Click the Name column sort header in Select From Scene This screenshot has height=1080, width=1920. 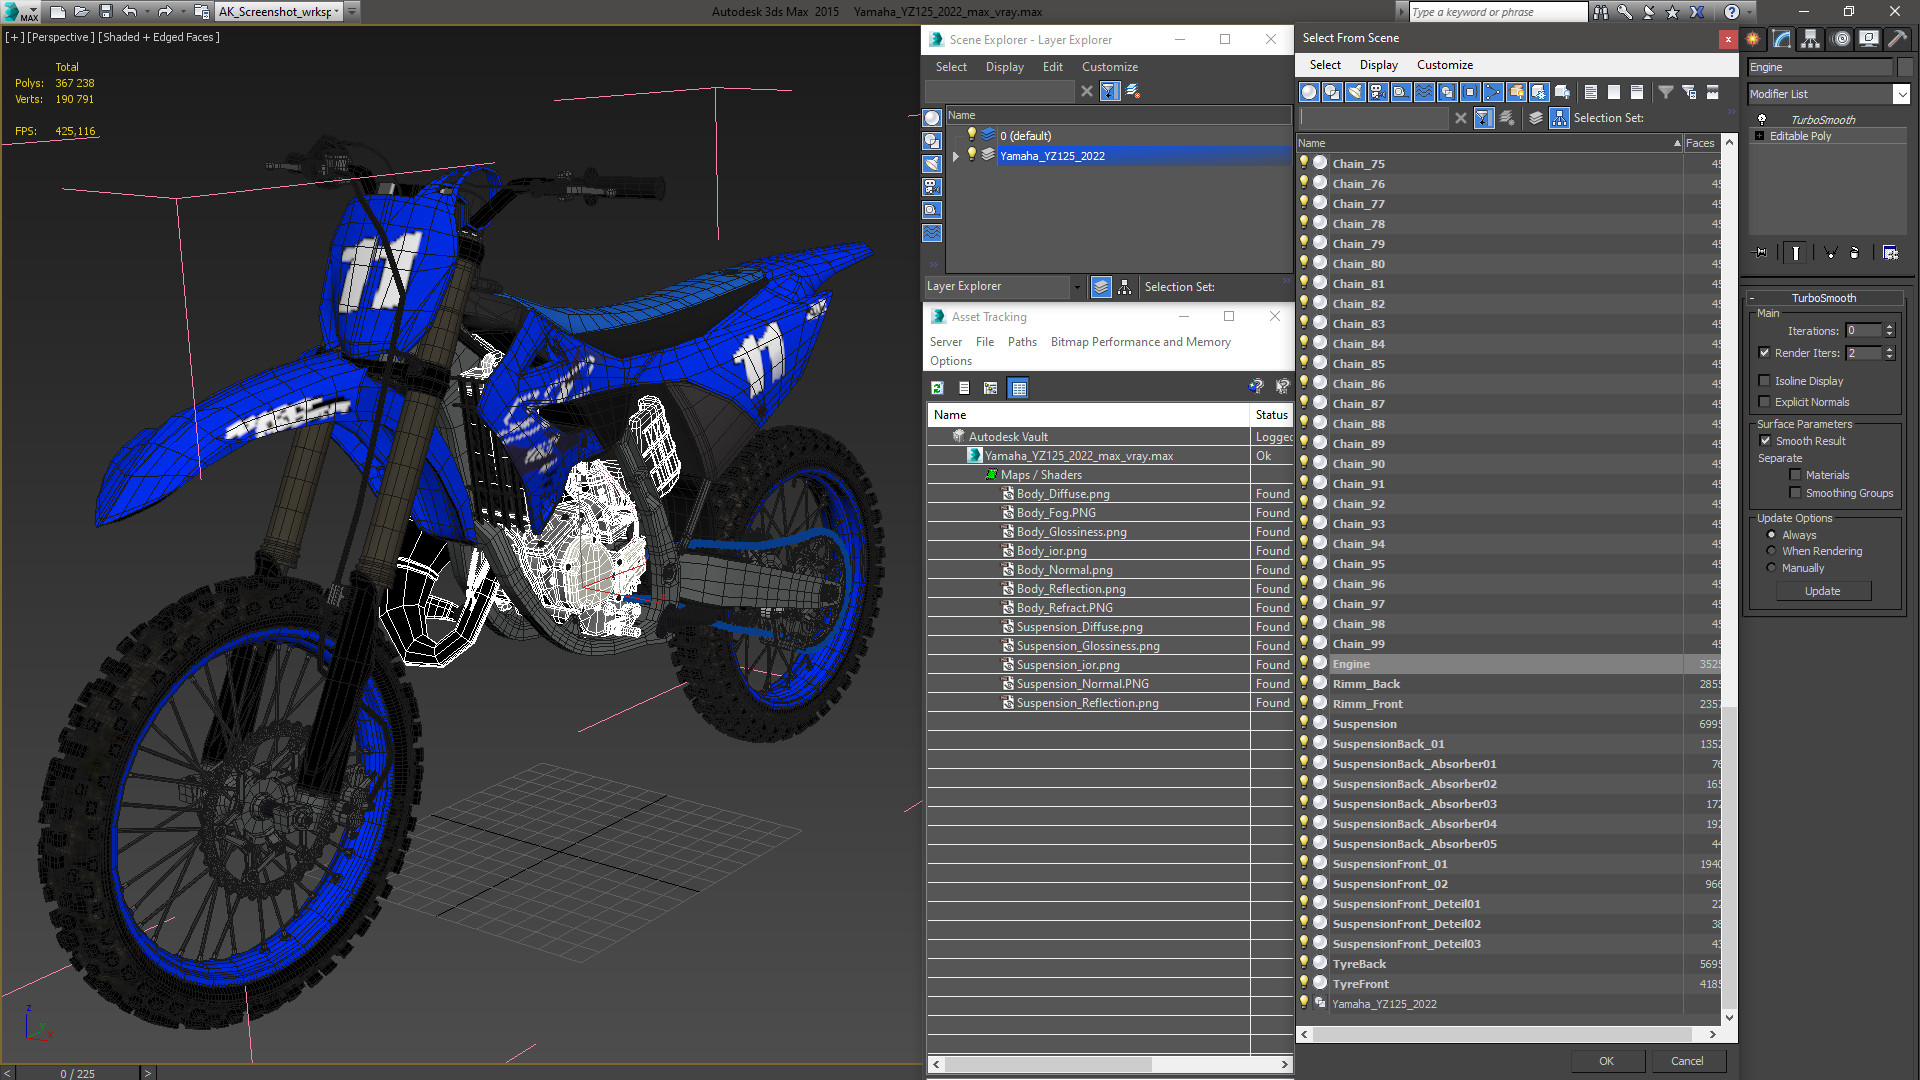(1489, 143)
